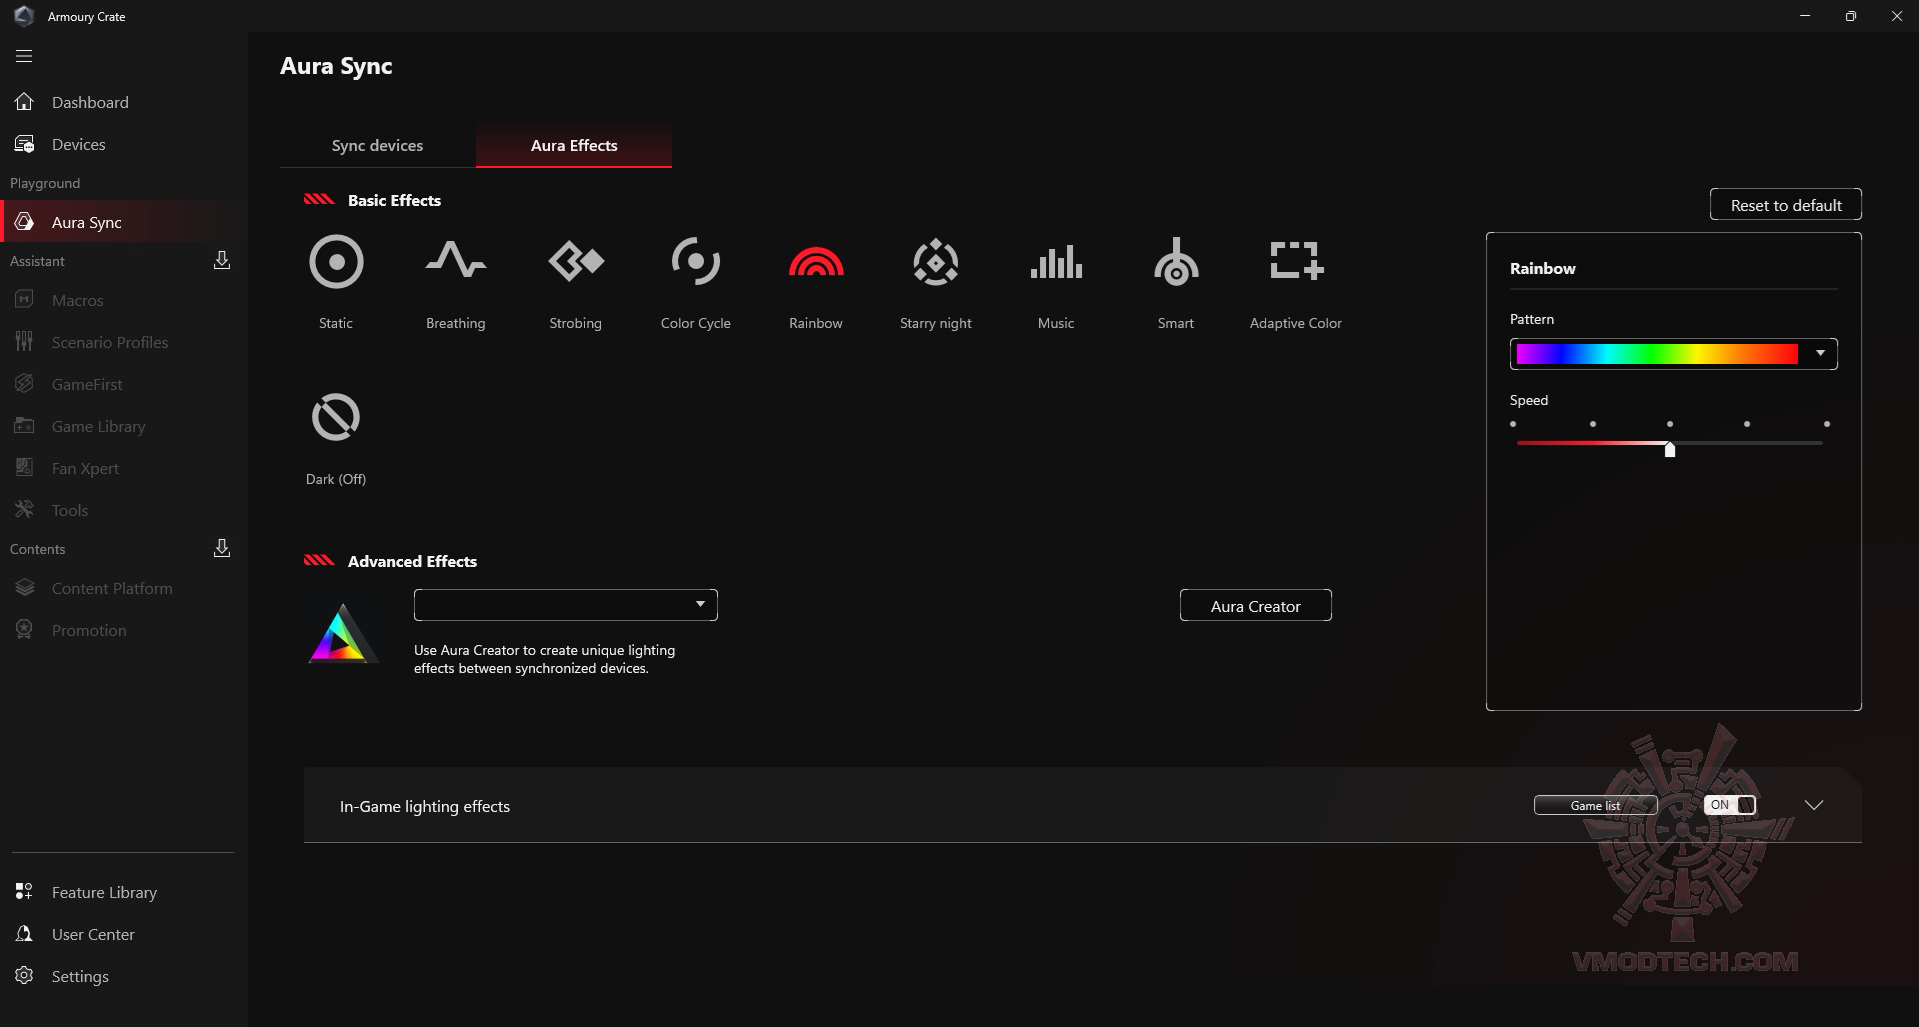
Task: Toggle In-Game lighting effects ON switch
Action: pos(1728,804)
